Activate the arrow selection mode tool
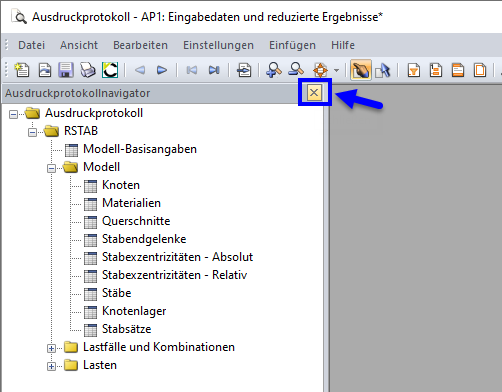This screenshot has height=392, width=502. (383, 70)
